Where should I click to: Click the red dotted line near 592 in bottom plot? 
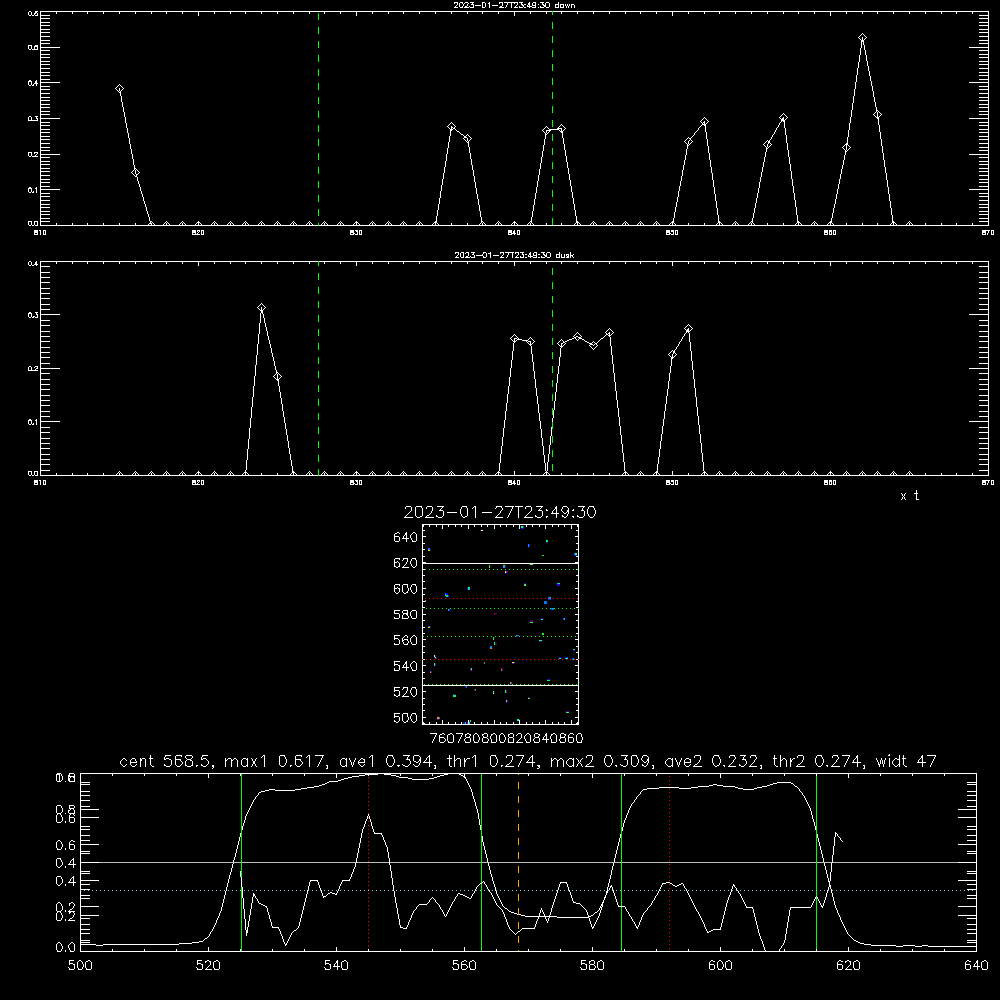coord(670,862)
